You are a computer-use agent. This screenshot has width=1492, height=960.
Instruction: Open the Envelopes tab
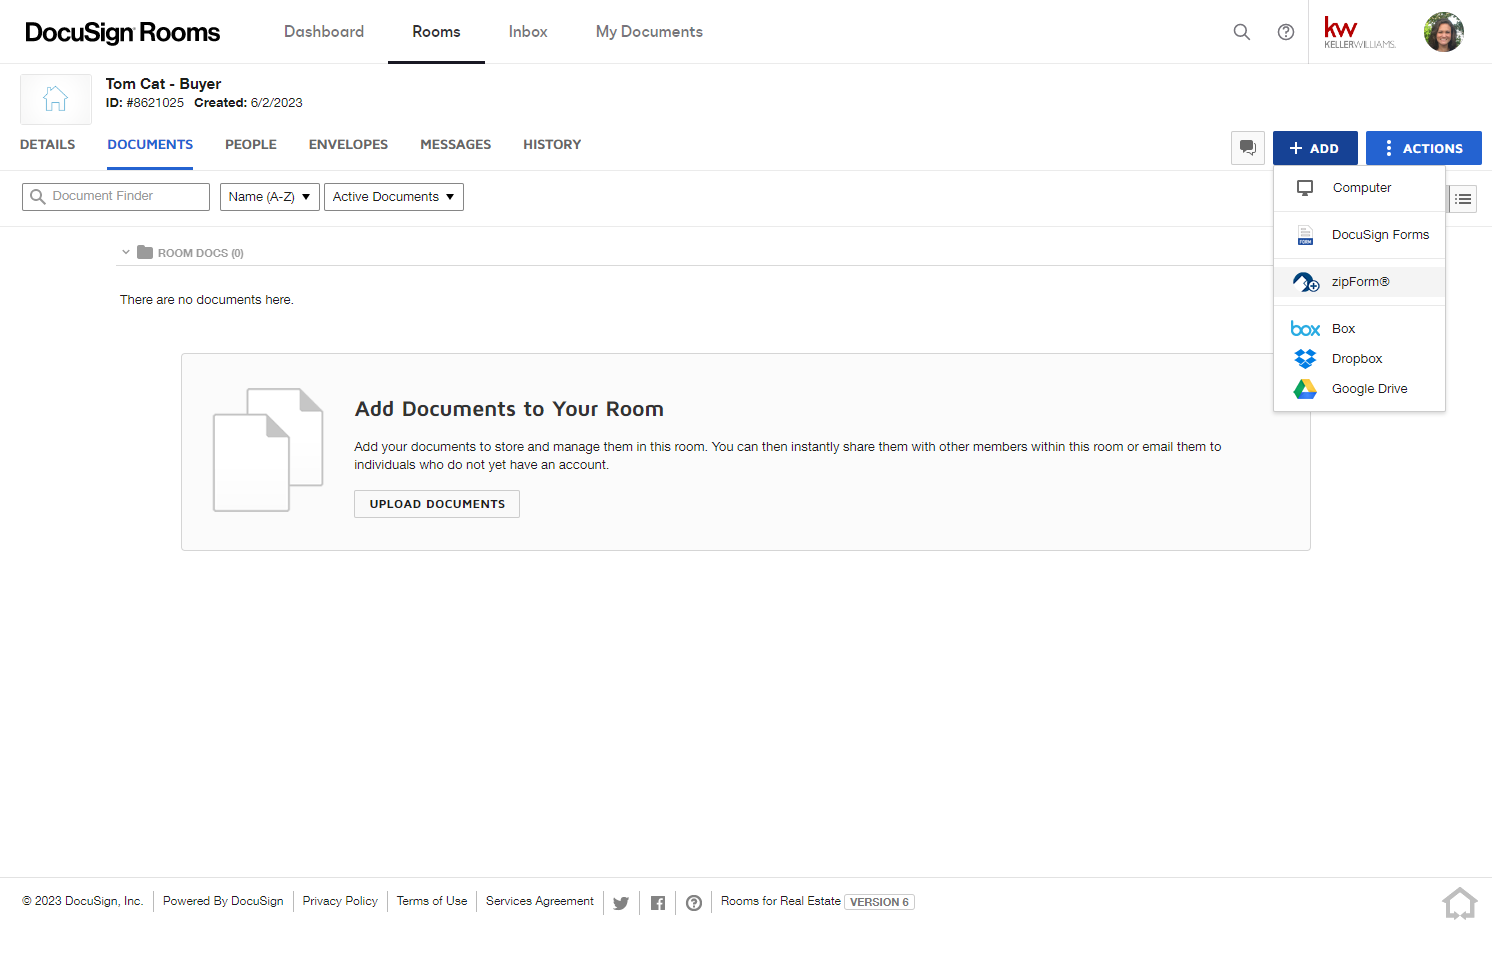tap(348, 145)
